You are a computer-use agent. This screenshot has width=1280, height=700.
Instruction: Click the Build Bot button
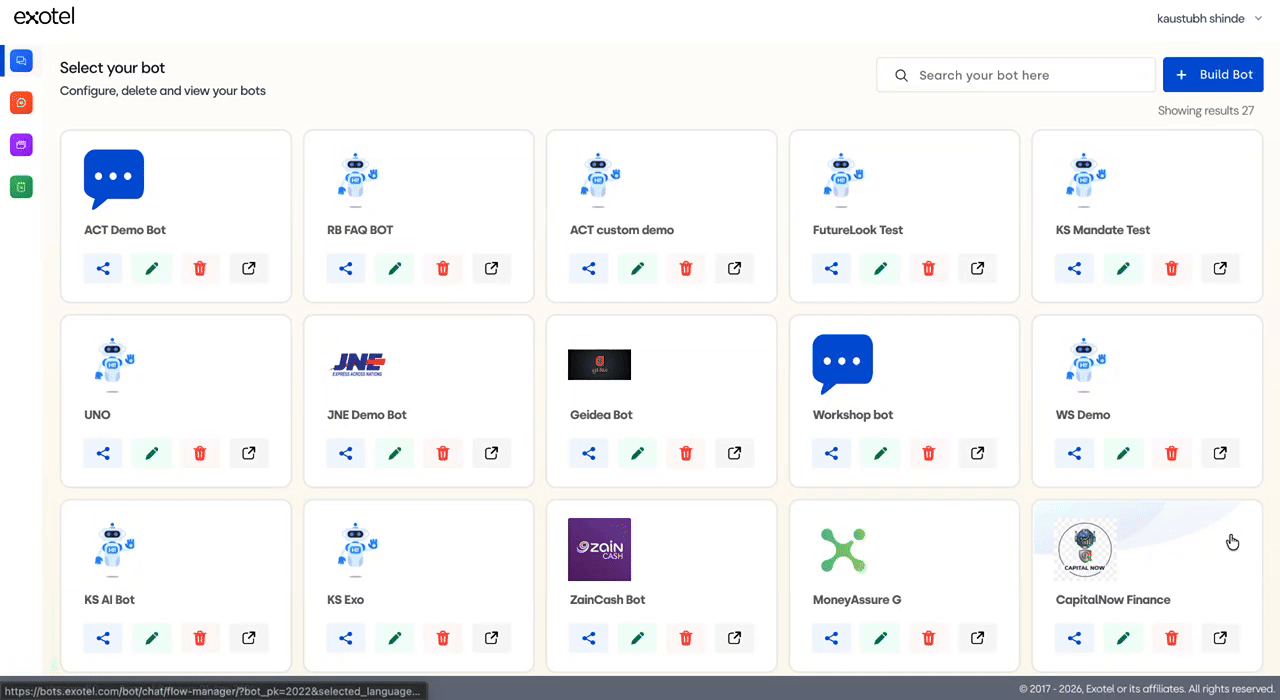point(1213,75)
